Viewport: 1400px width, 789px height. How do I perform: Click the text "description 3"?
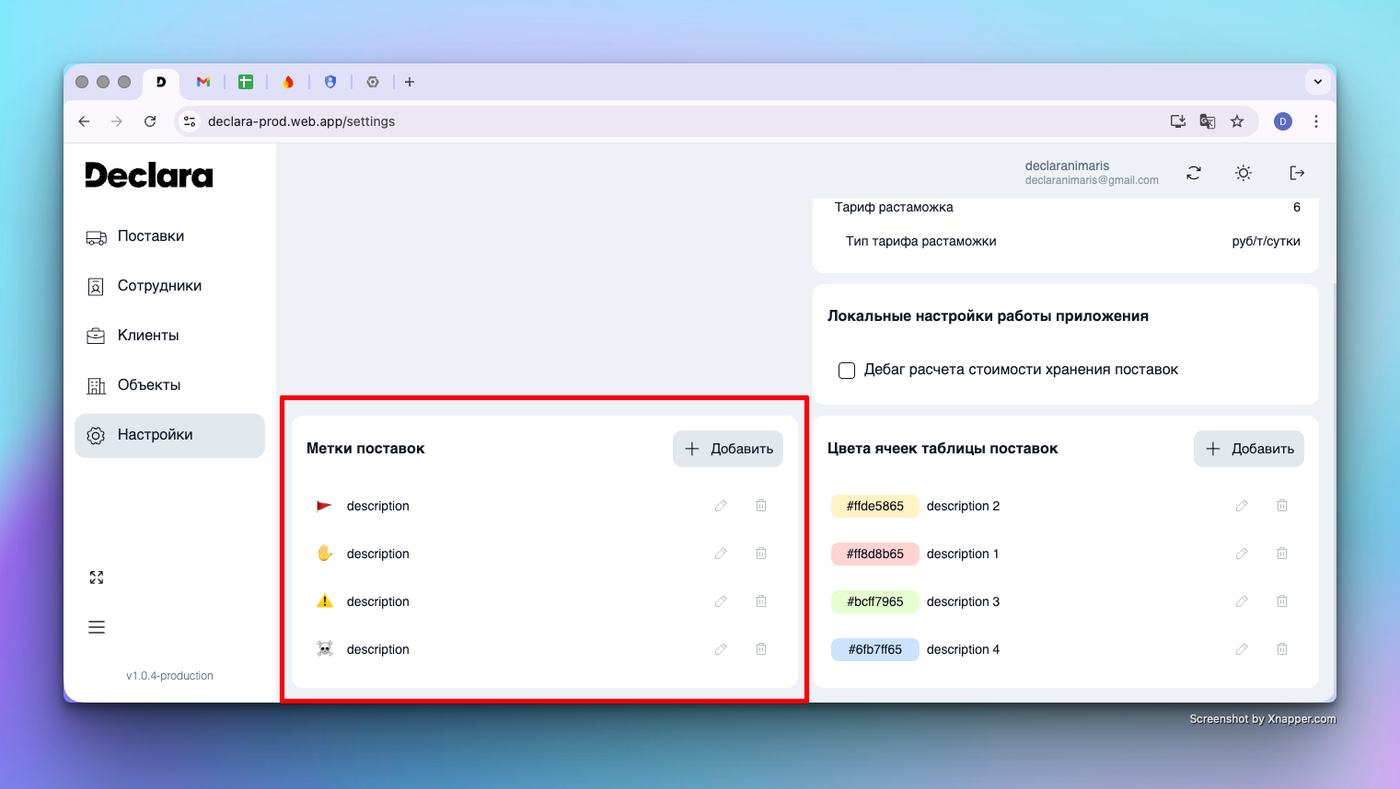[963, 602]
